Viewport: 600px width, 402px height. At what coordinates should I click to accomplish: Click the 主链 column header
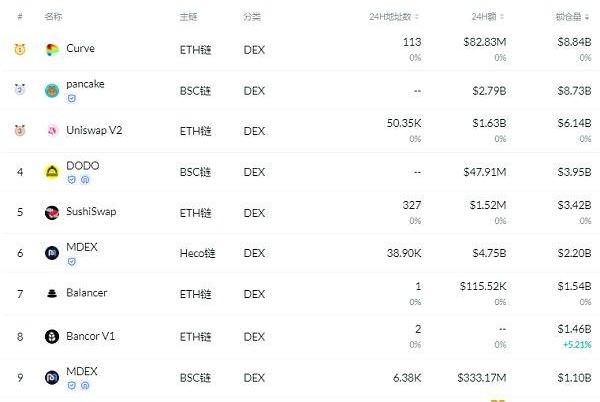coord(188,17)
